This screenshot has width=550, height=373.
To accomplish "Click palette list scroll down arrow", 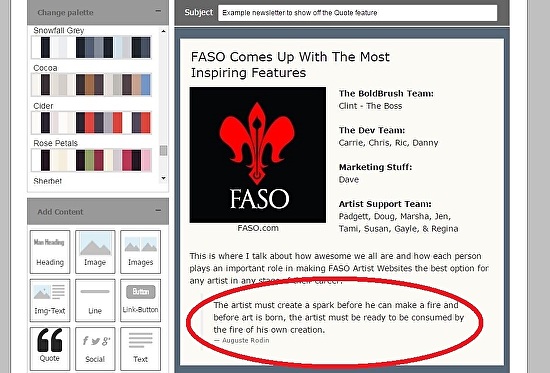I will 163,178.
